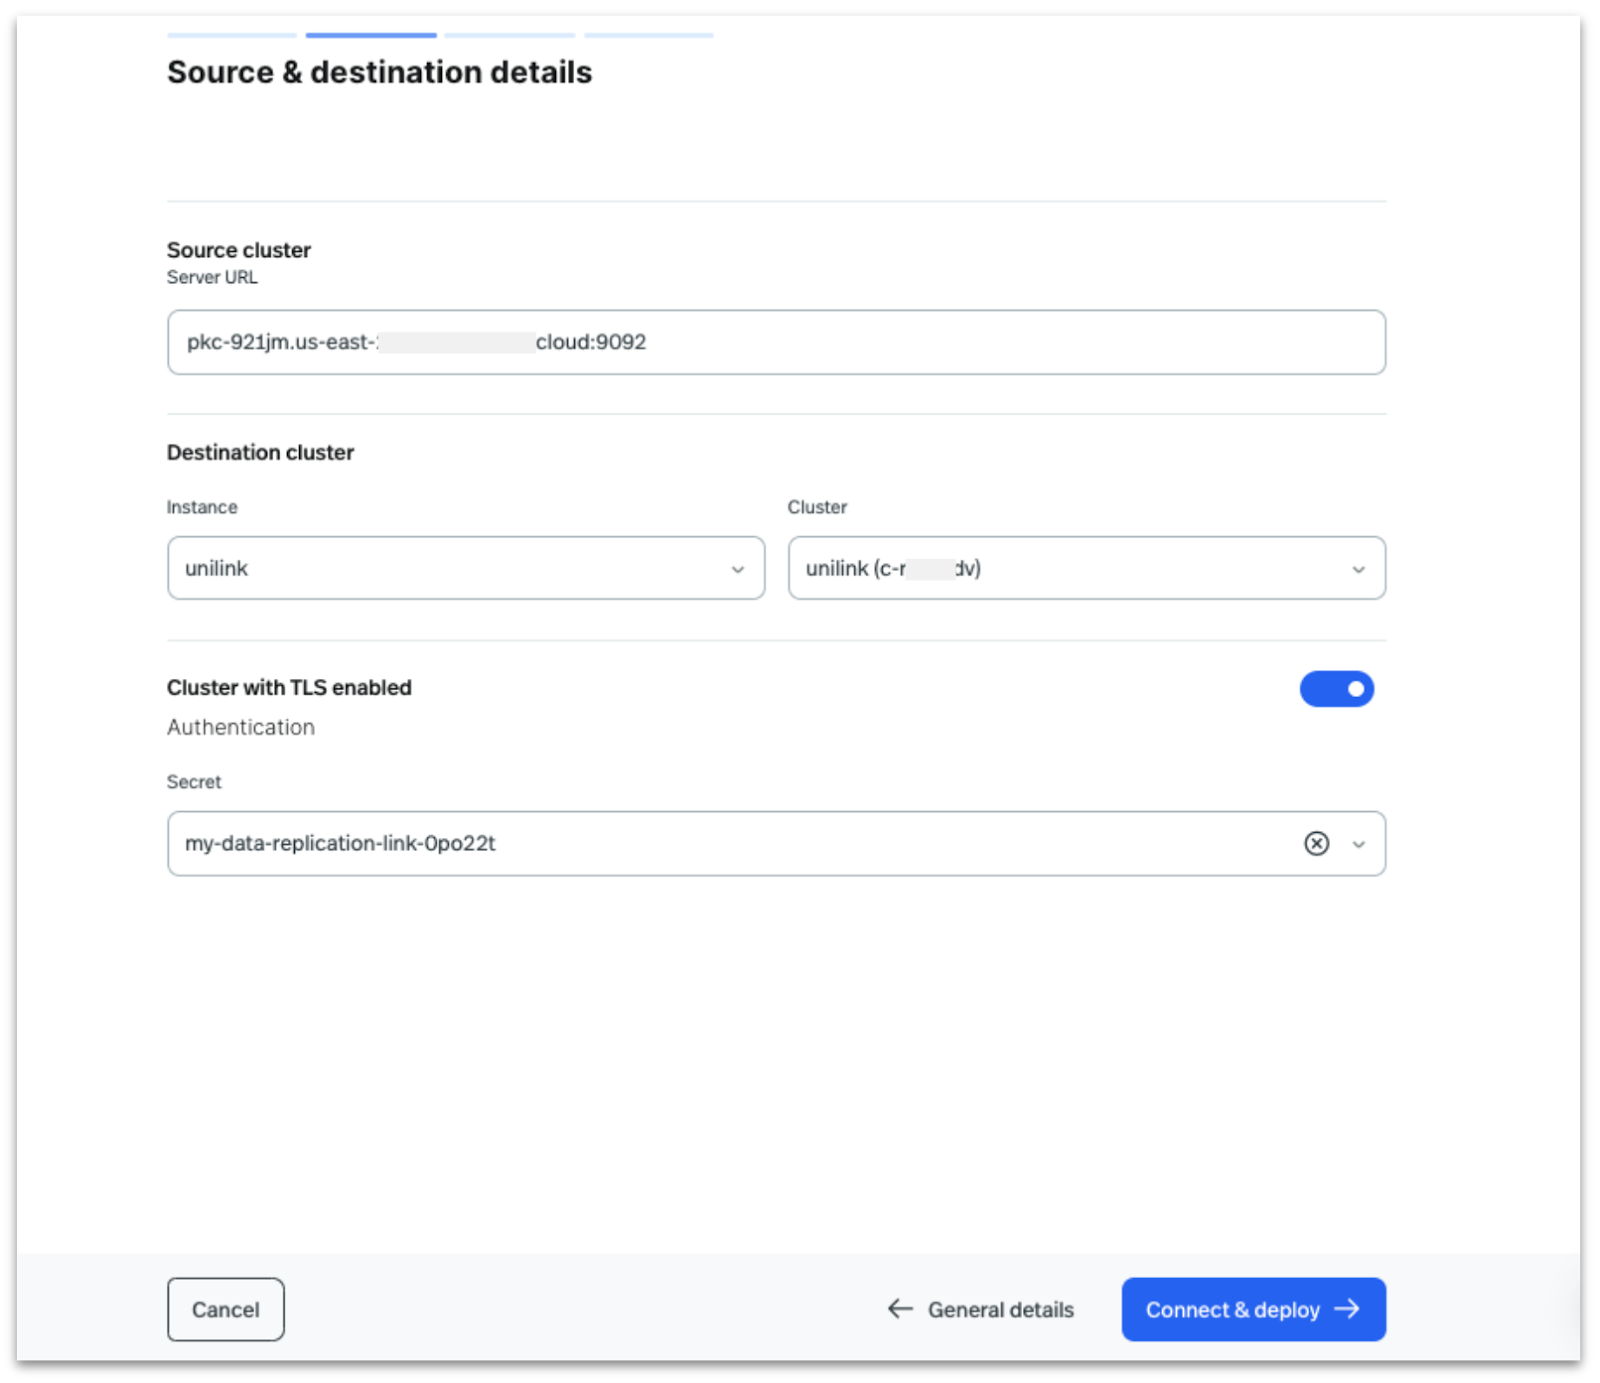Click the back arrow beside General details

coord(900,1308)
